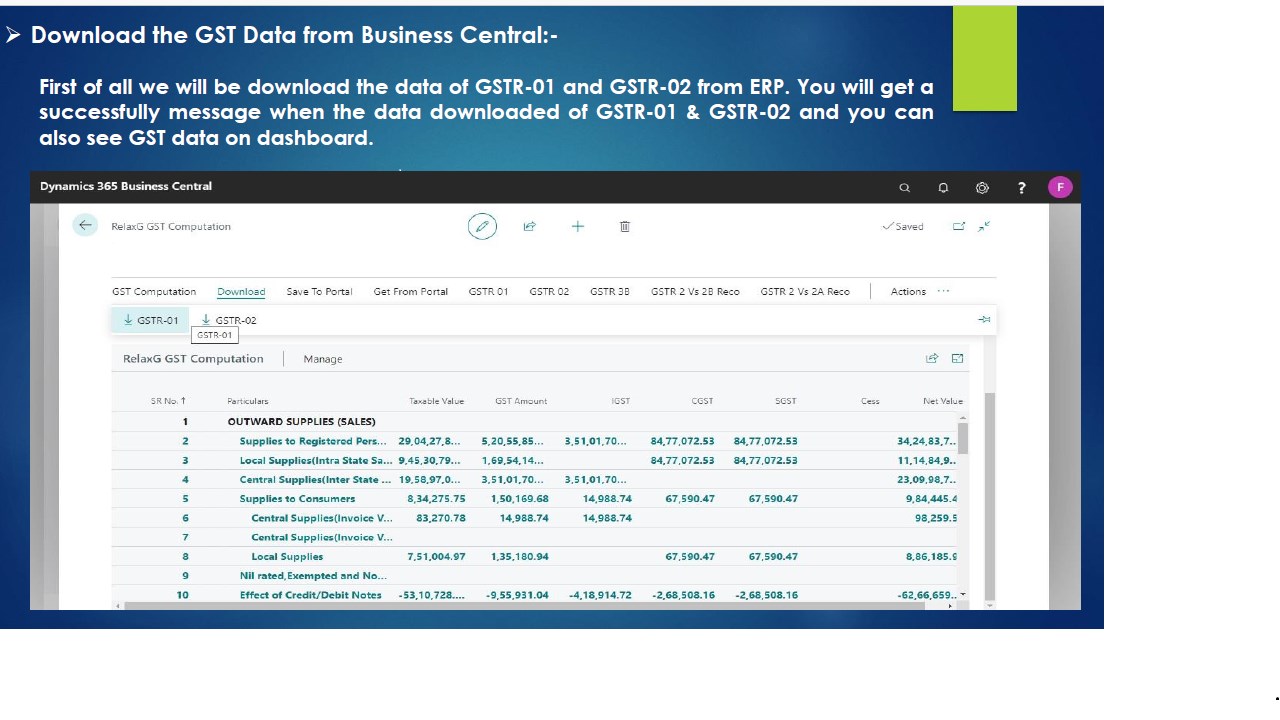
Task: Click the share icon in page header
Action: point(530,226)
